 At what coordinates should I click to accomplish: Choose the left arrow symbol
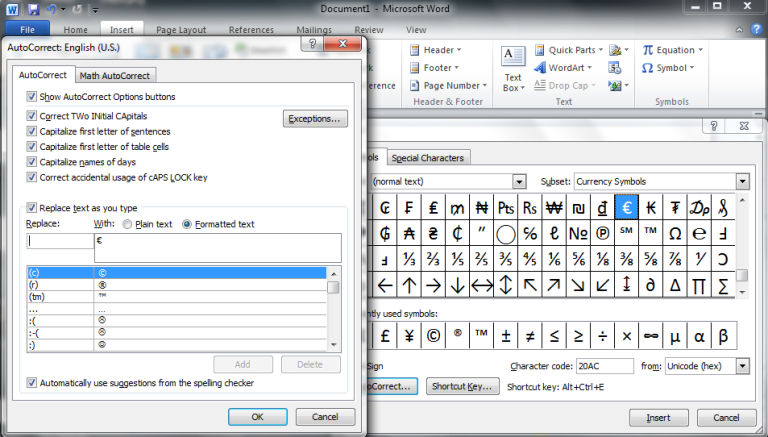click(385, 285)
